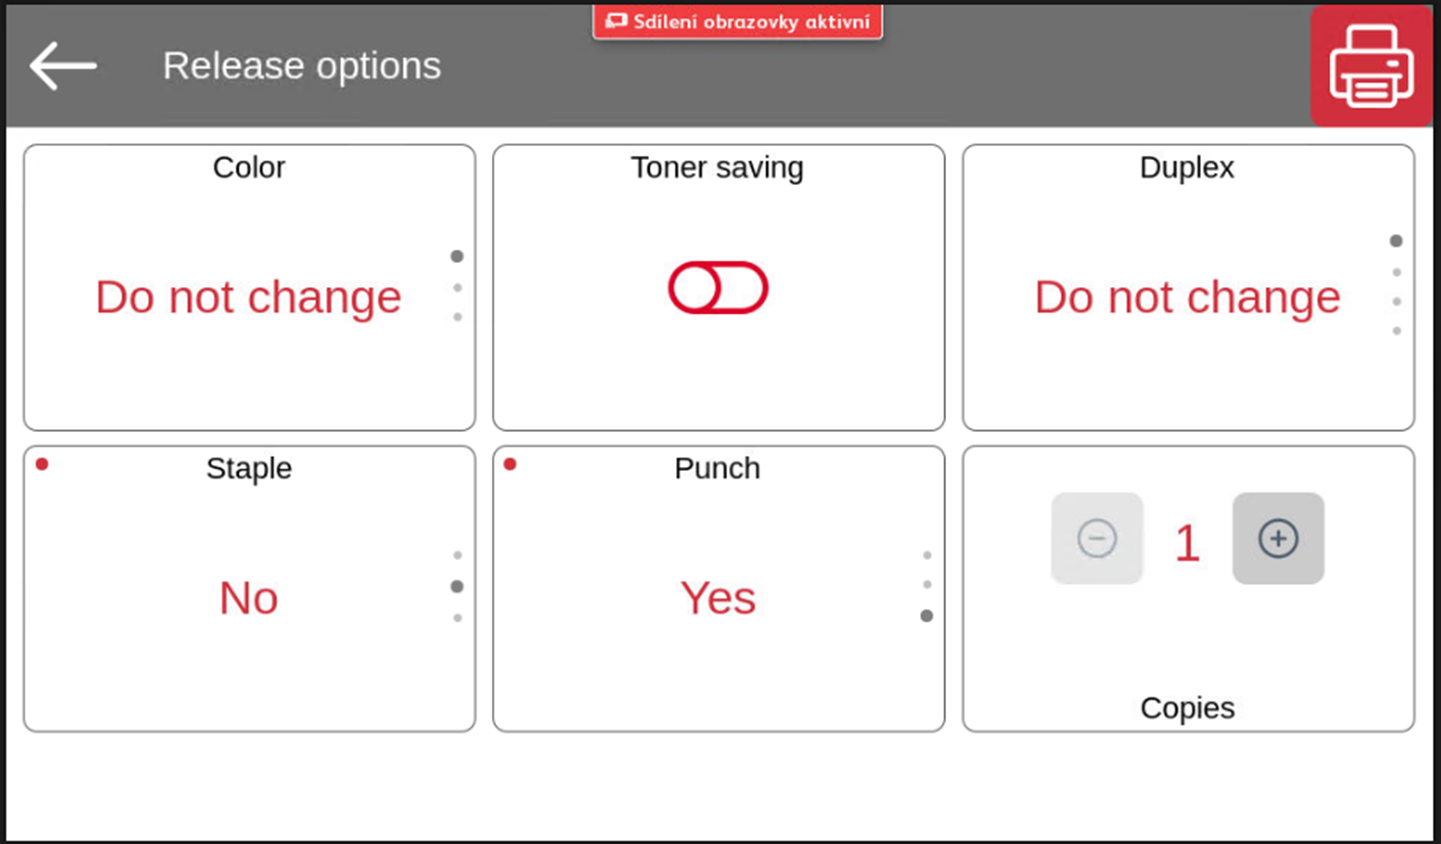Click the Punch tile's page indicator dots
This screenshot has height=844, width=1441.
(927, 586)
